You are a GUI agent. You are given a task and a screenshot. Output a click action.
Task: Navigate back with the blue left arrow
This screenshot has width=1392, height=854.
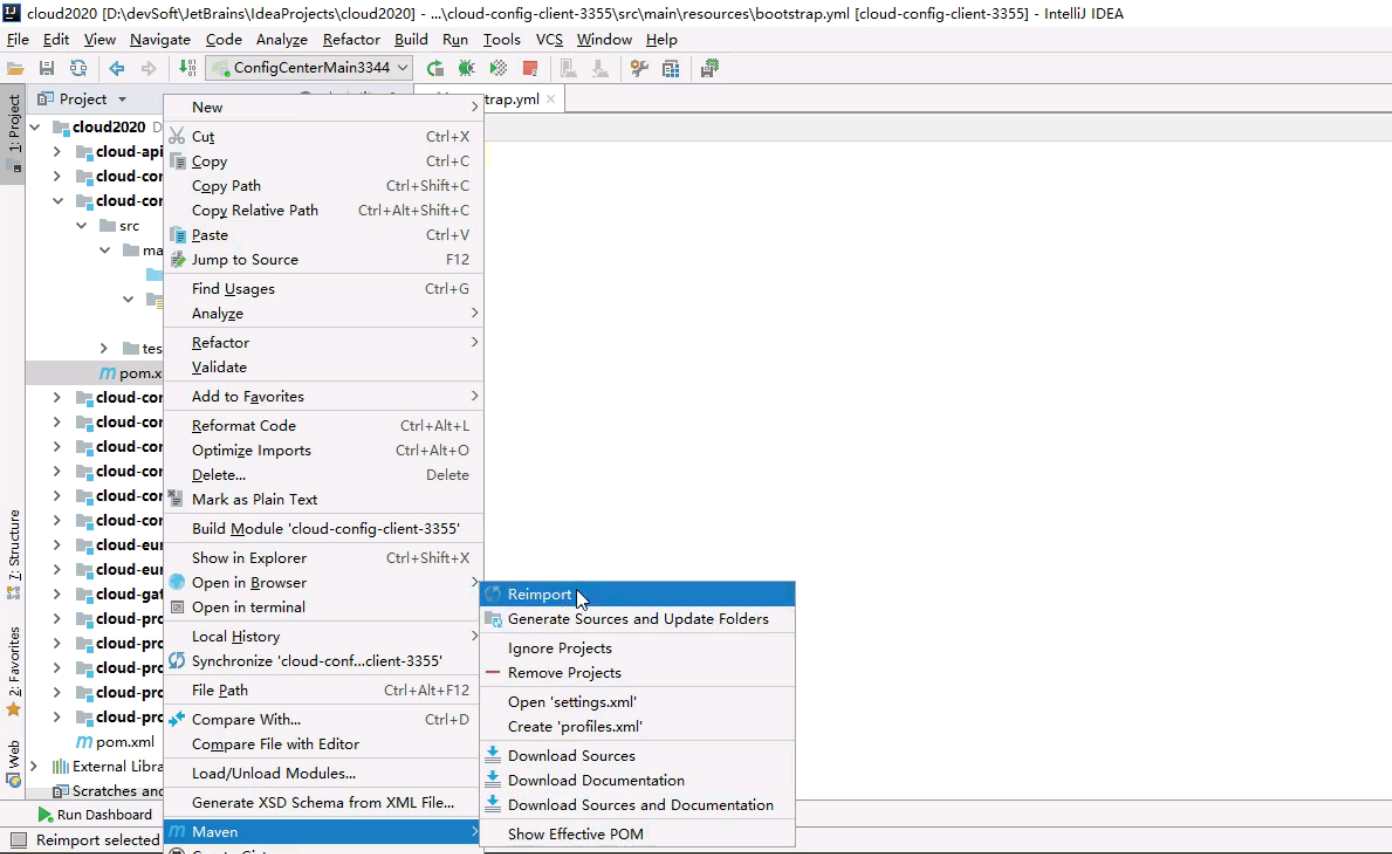117,68
